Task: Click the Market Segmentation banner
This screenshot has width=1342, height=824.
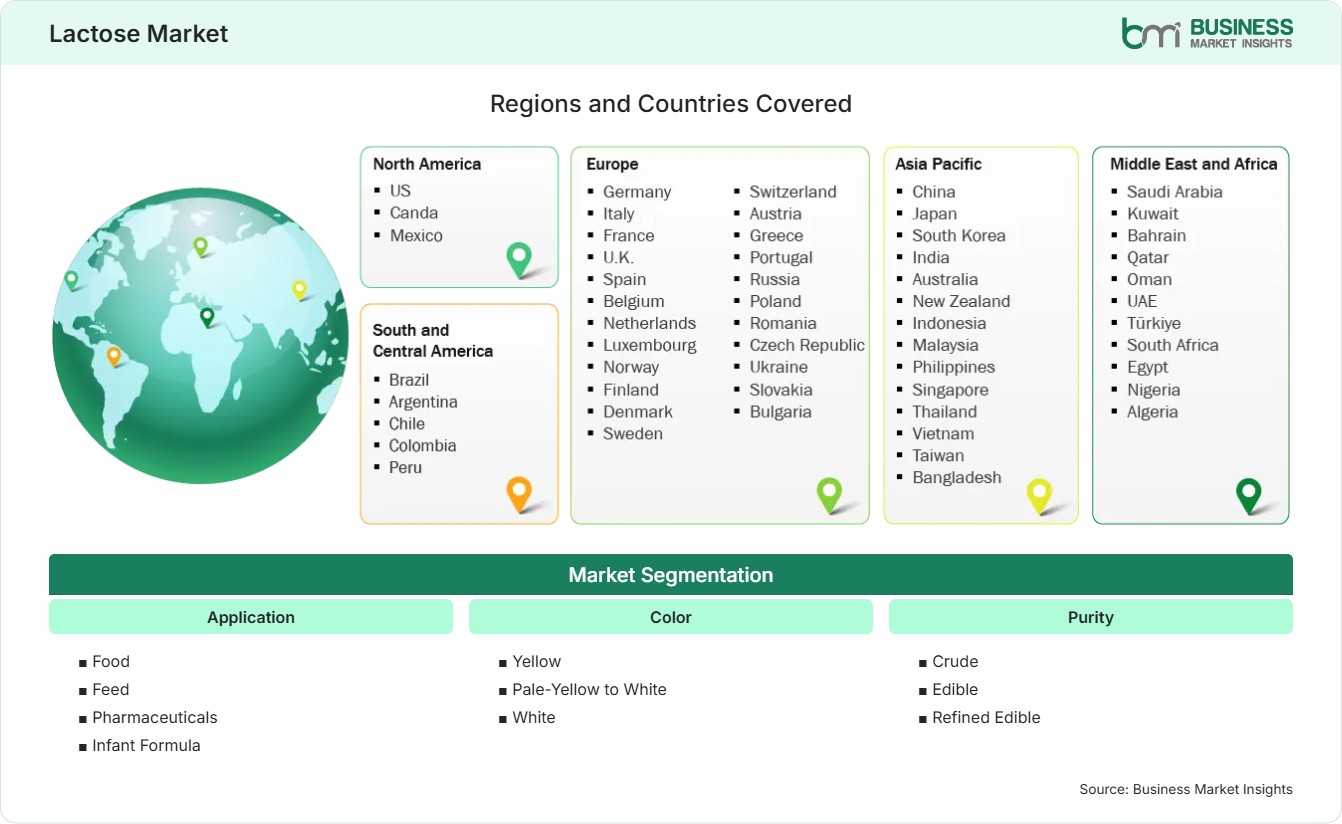Action: [671, 575]
